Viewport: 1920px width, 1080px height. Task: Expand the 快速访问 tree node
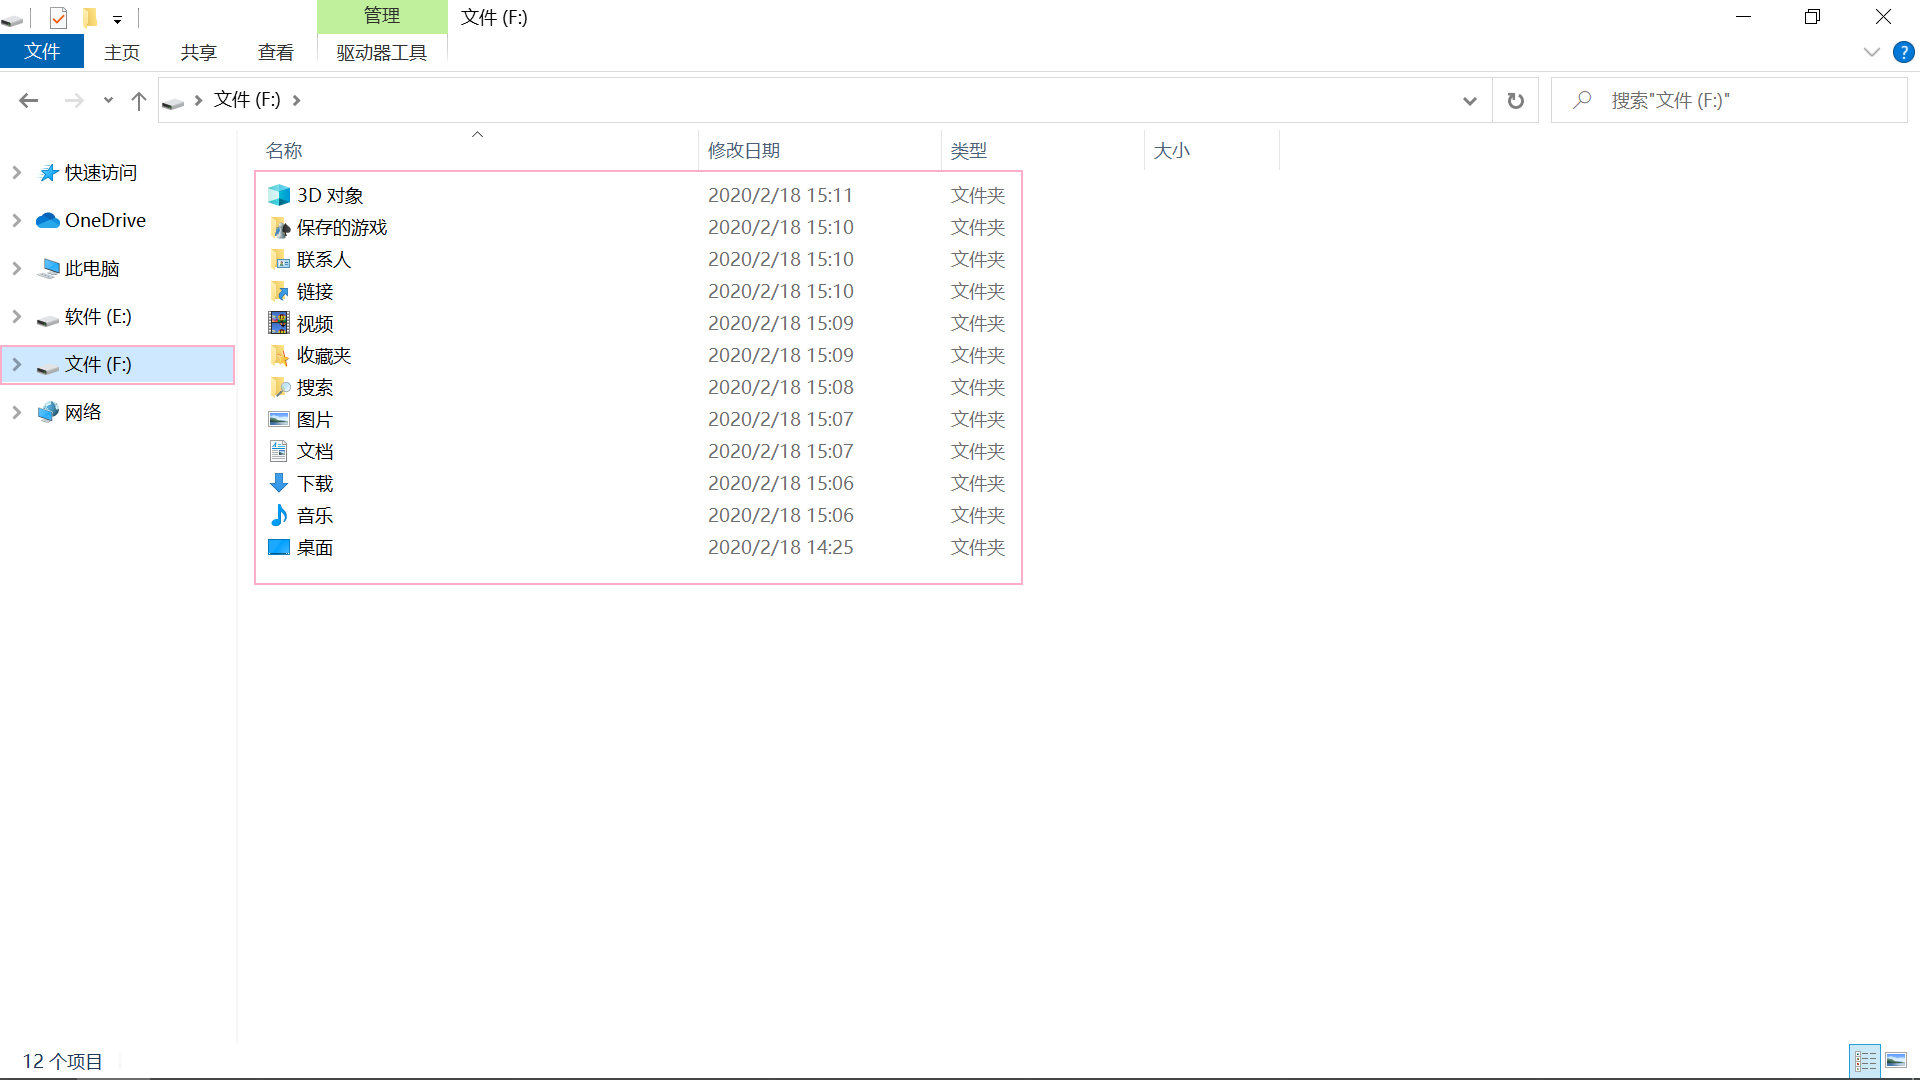(17, 172)
